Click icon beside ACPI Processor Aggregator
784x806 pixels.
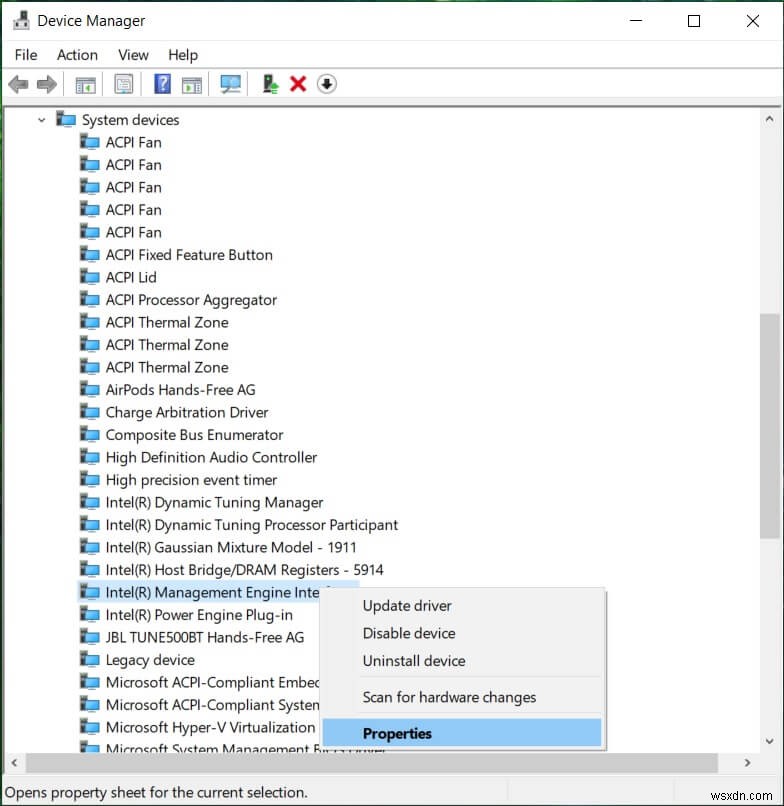pyautogui.click(x=90, y=300)
